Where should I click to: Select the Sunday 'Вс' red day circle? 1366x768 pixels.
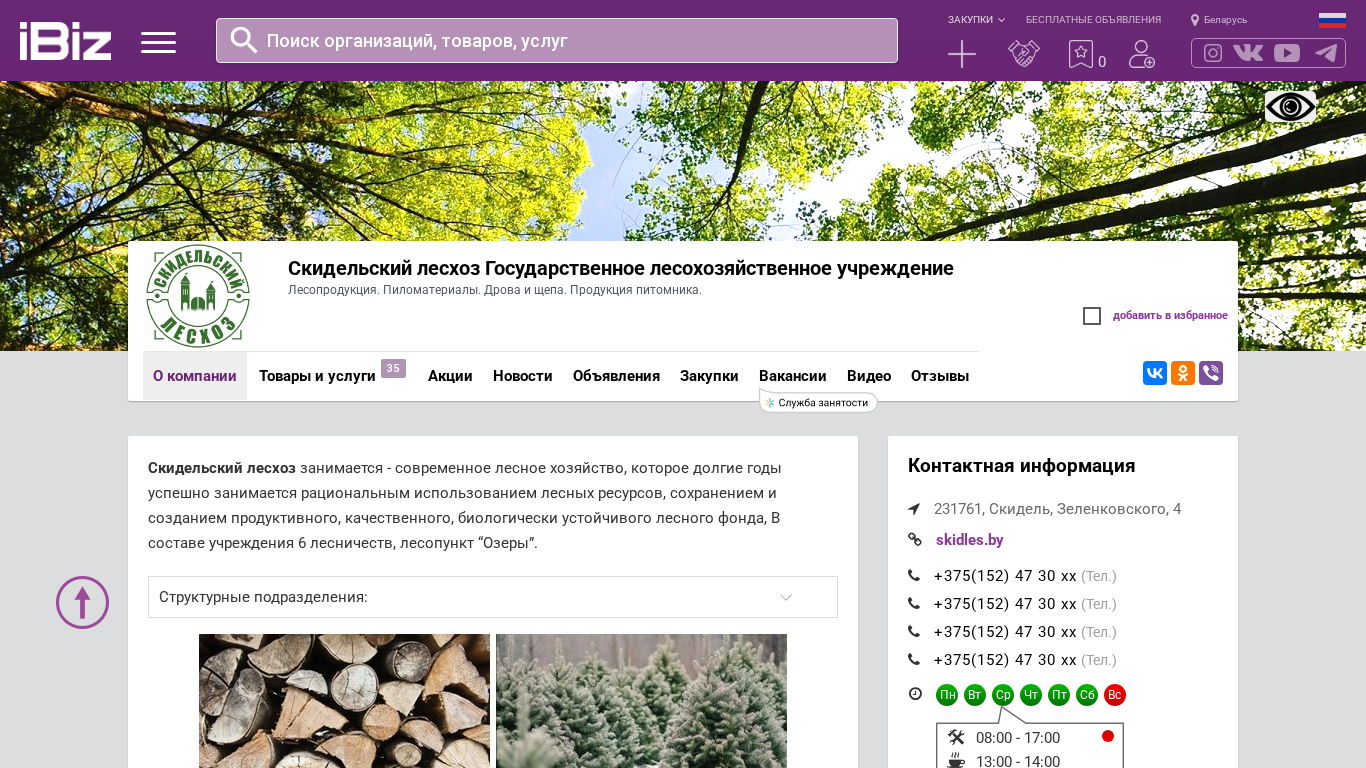pos(1115,695)
